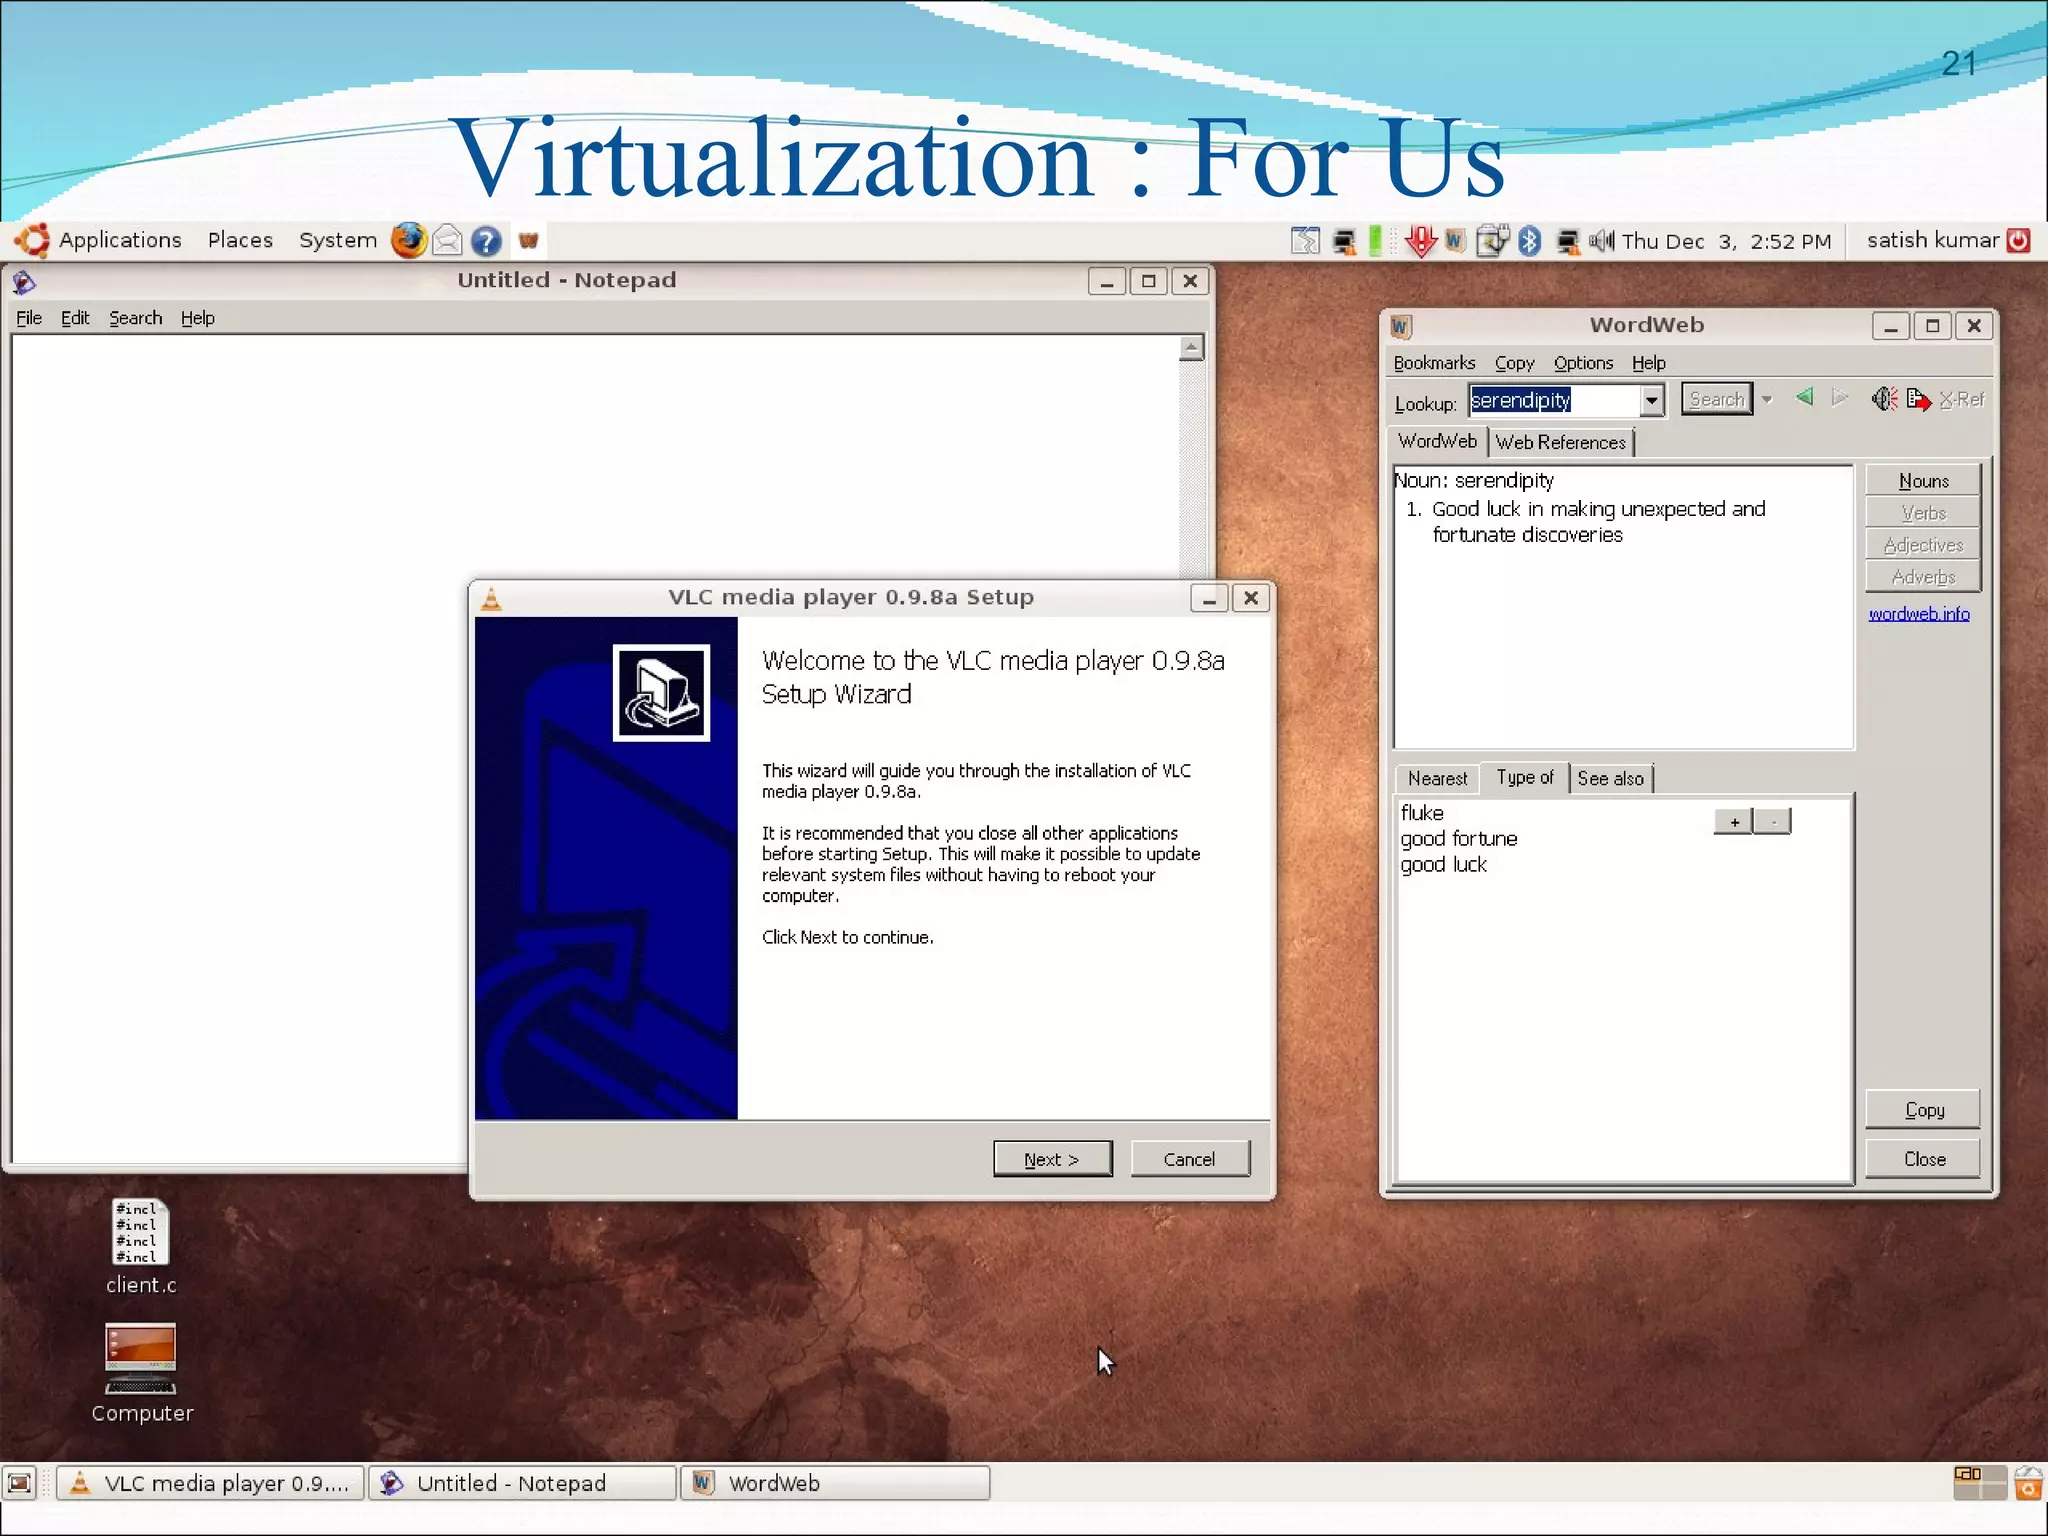This screenshot has height=1536, width=2048.
Task: Open WordWeb's Bookmarks menu
Action: click(1434, 363)
